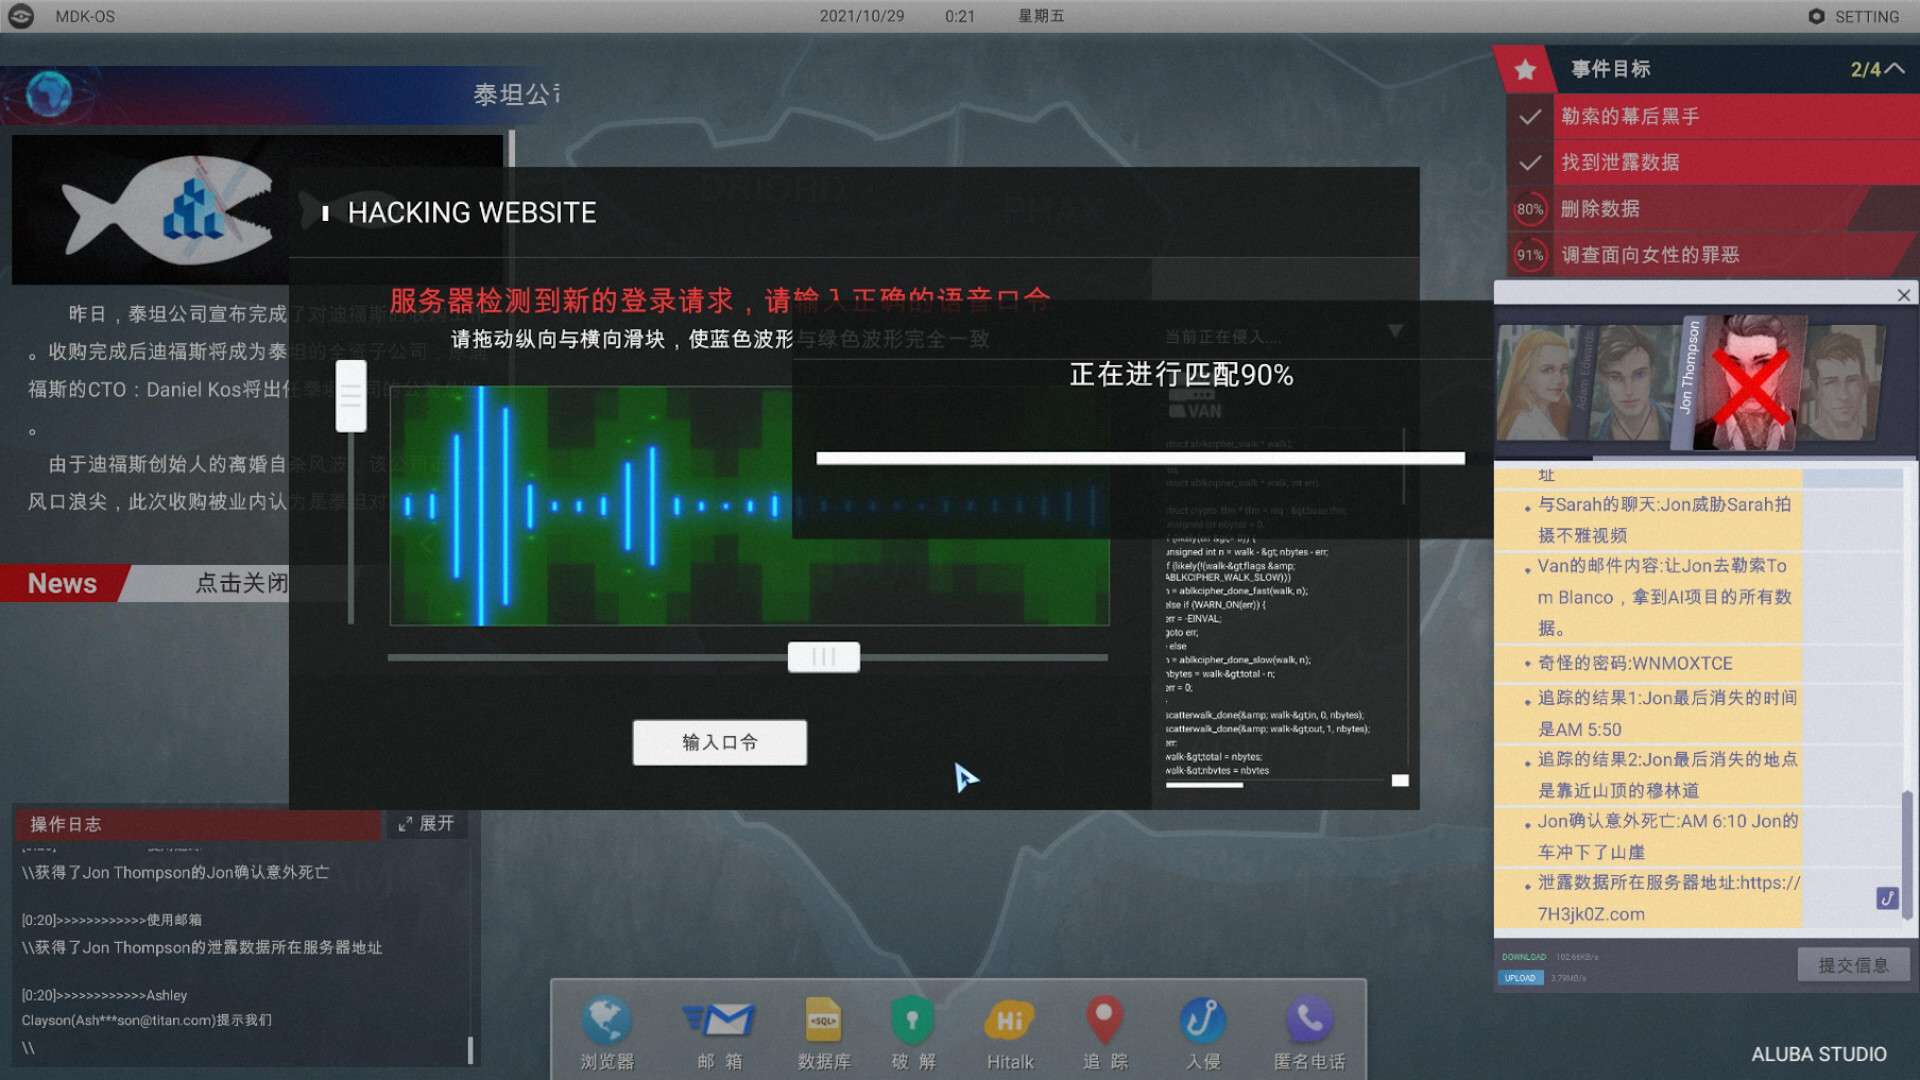Launch the 数据库 database tool

coord(823,1020)
